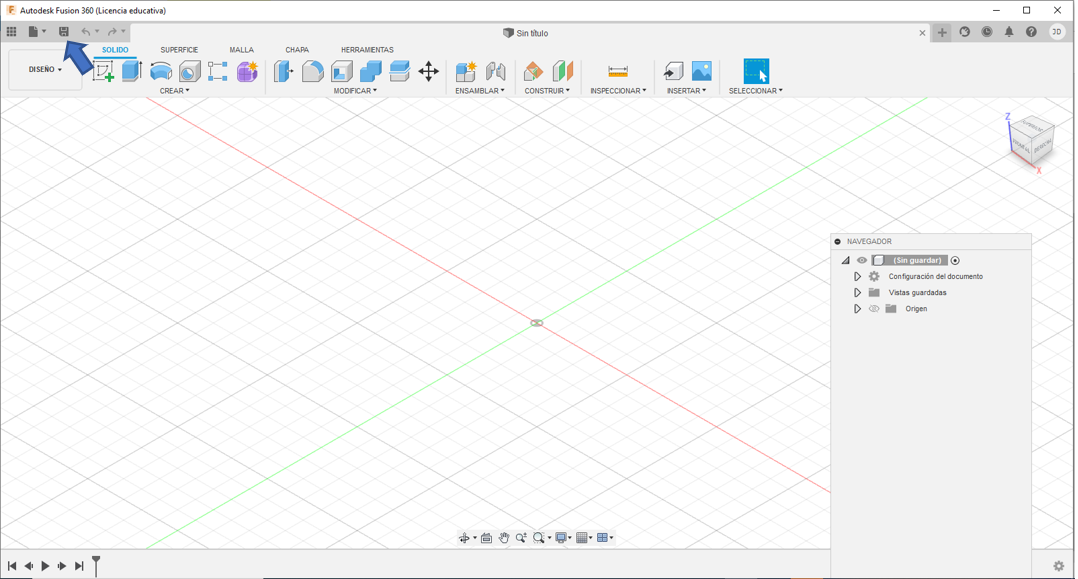Open Display Settings monitor icon
Viewport: 1078px width, 579px height.
click(561, 538)
